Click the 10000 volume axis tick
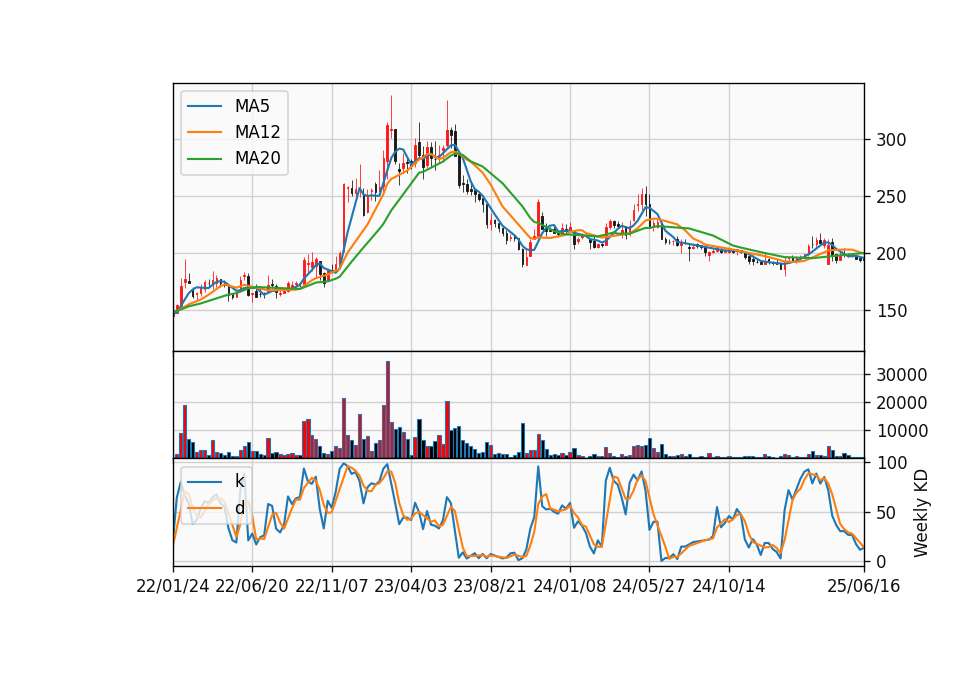Screen dimensions: 960x690 [x=902, y=431]
